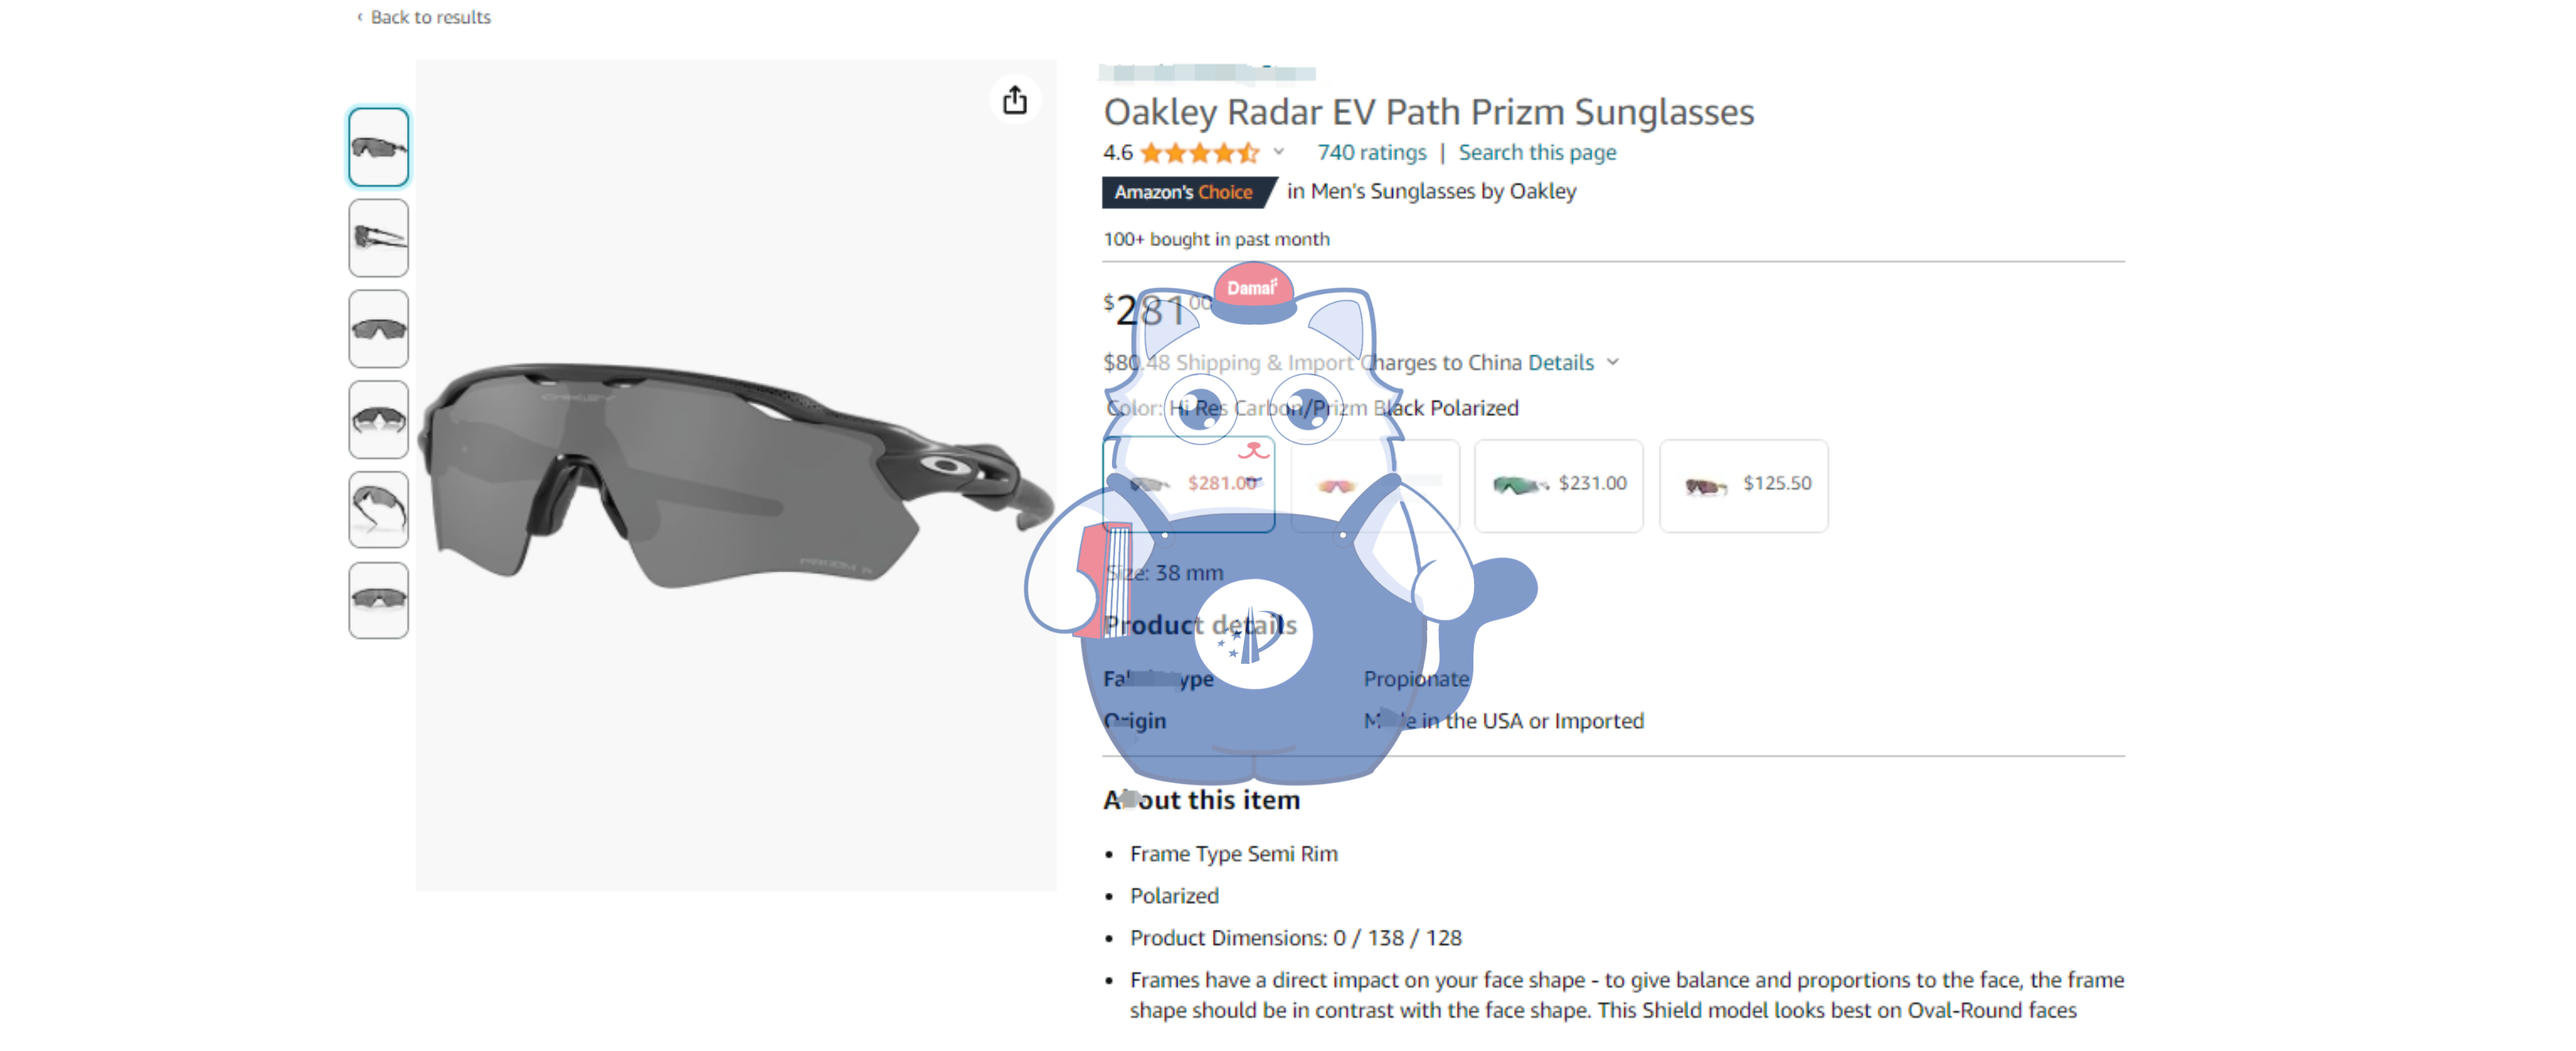
Task: Select the last thumbnail in the strip
Action: point(378,600)
